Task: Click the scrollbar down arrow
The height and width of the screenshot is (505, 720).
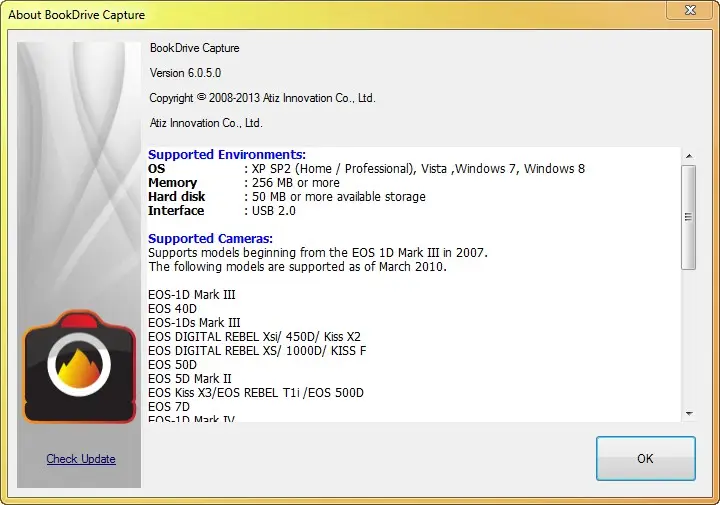Action: (x=689, y=414)
